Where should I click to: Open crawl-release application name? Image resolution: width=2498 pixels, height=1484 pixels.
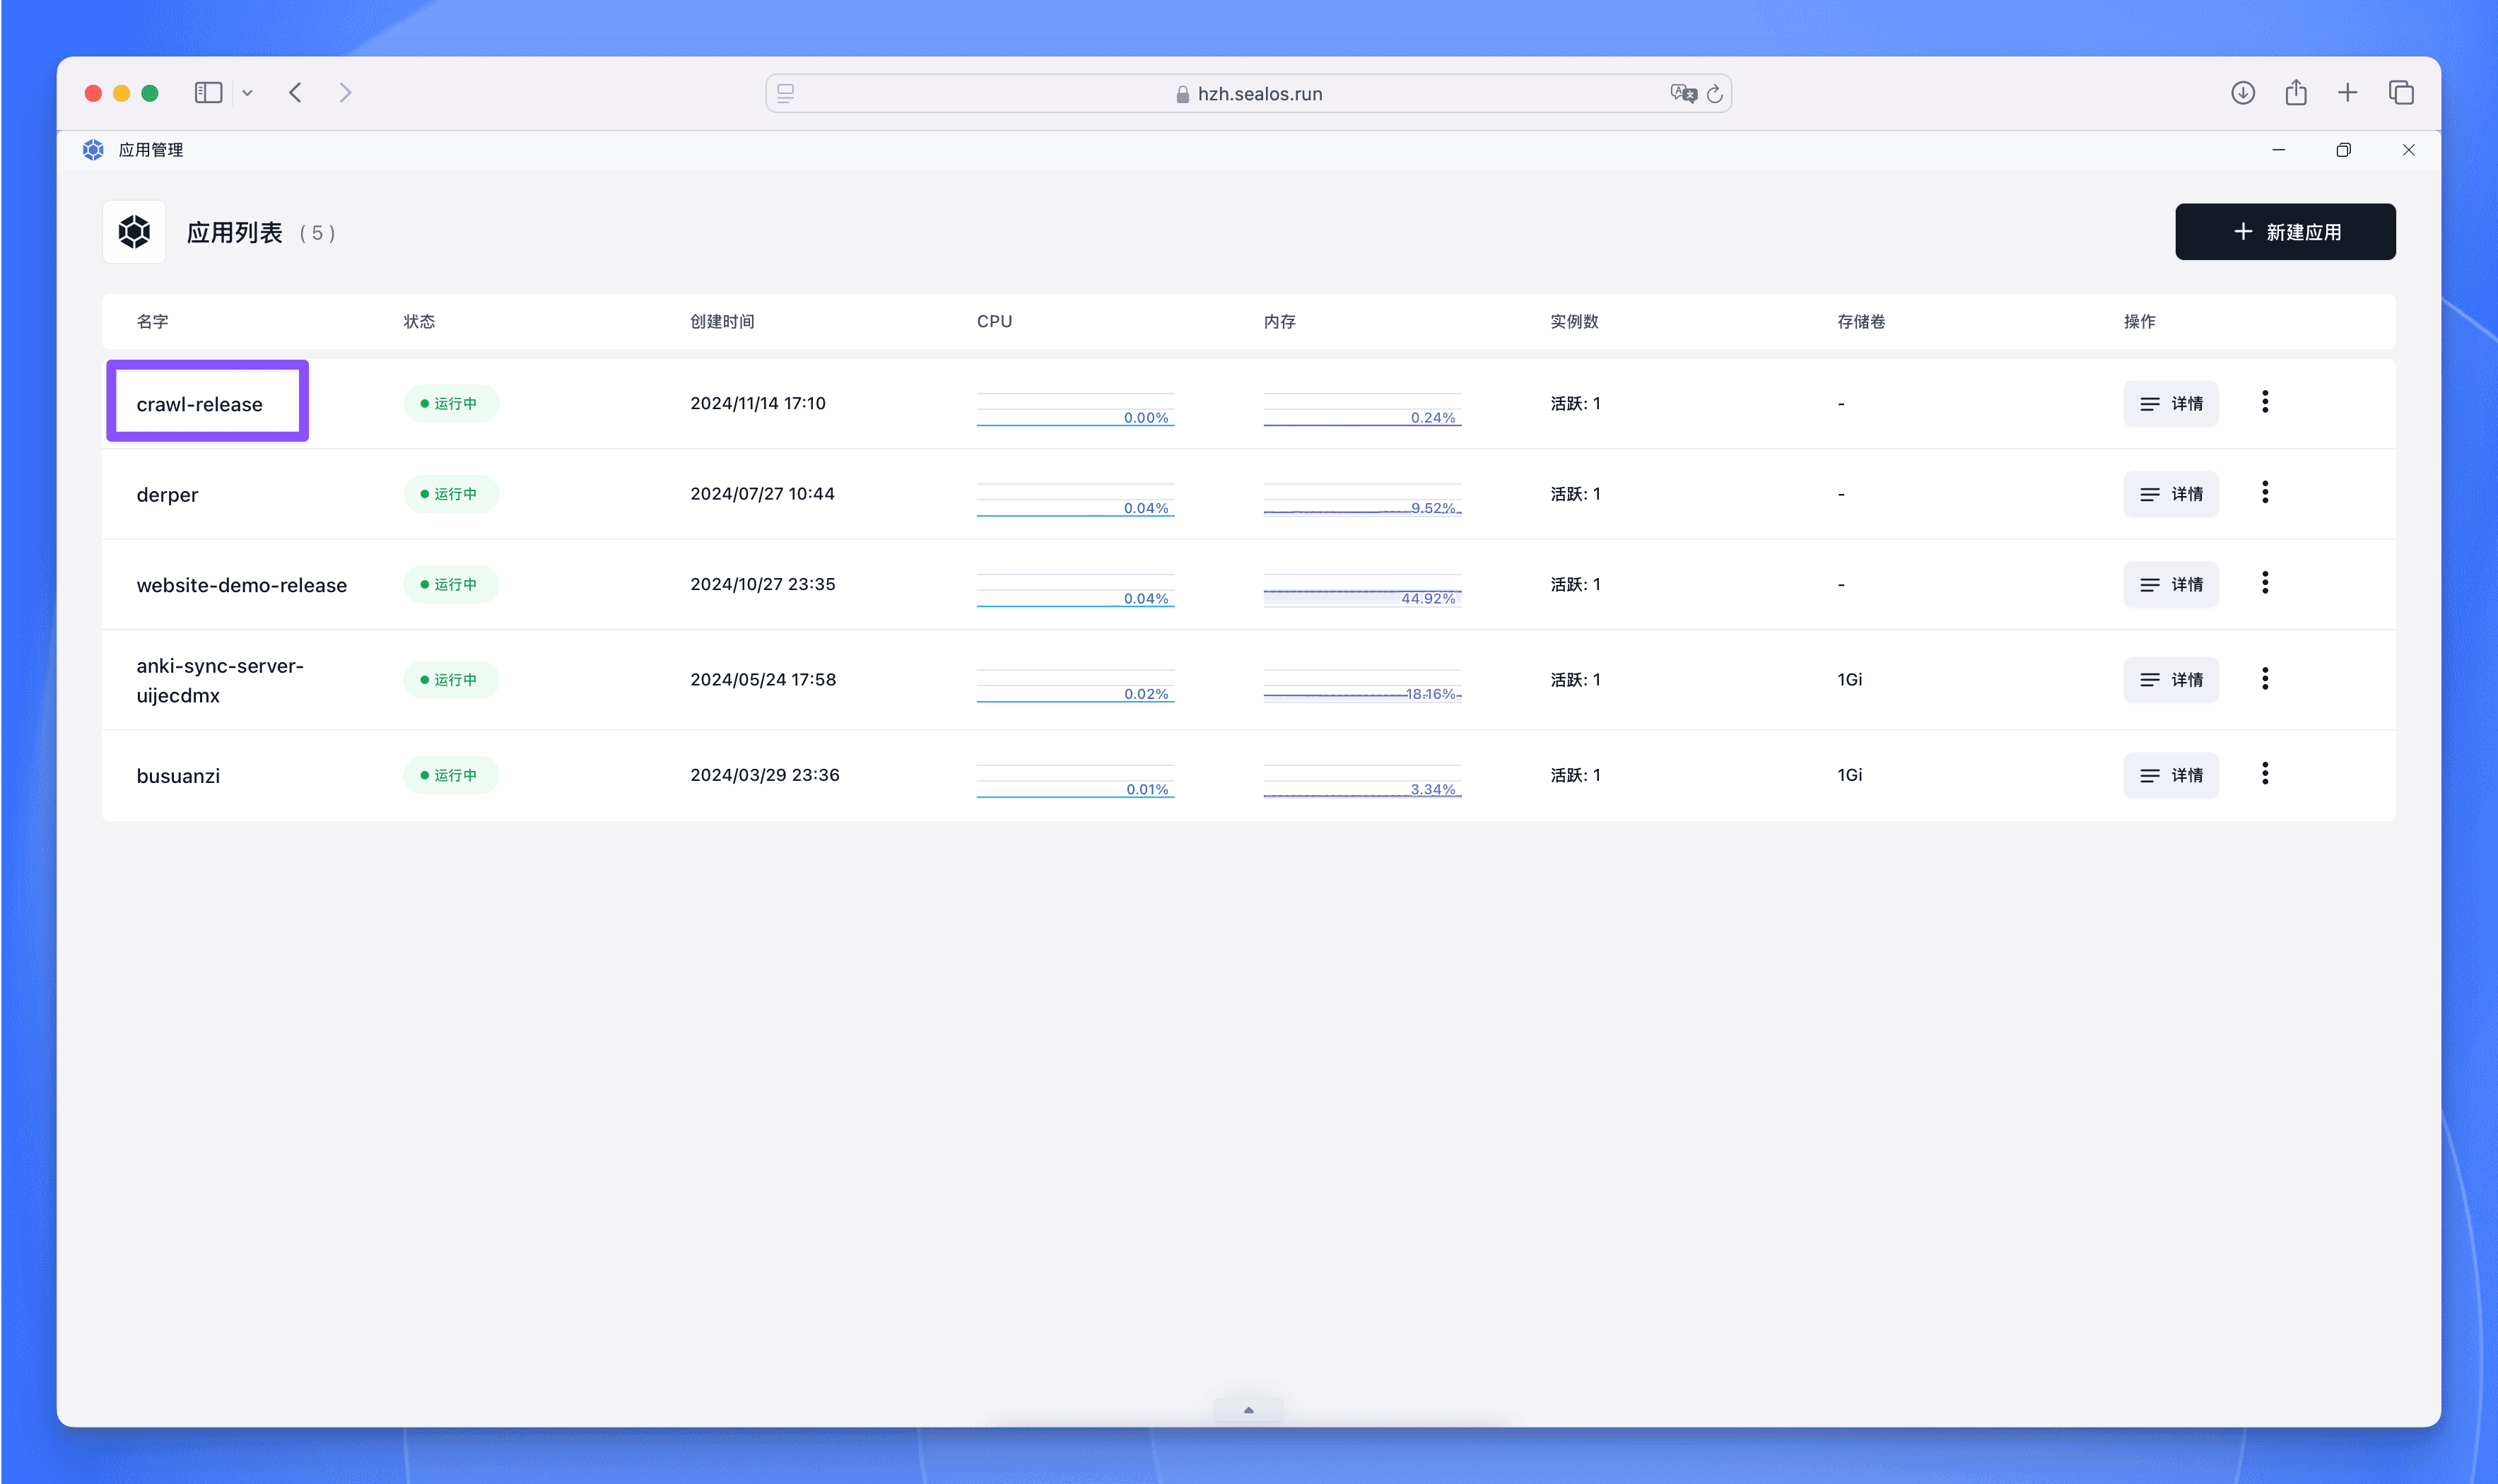(199, 404)
